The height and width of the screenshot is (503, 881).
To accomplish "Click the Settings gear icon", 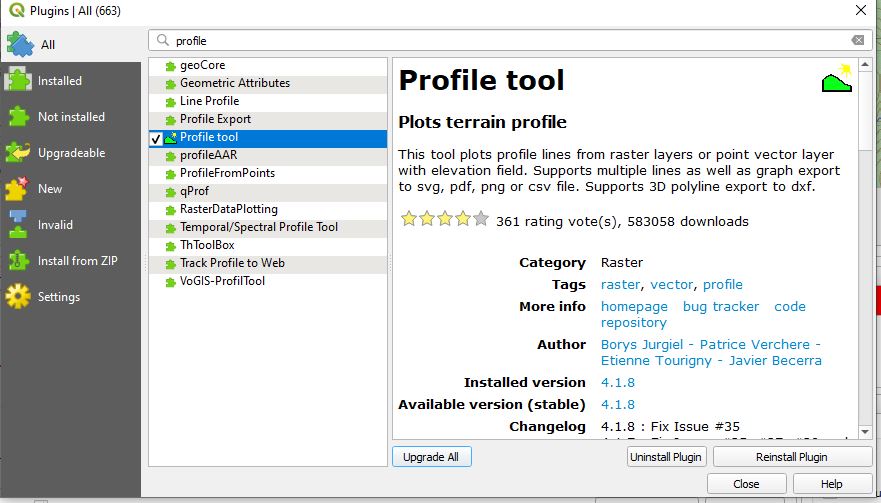I will coord(18,297).
